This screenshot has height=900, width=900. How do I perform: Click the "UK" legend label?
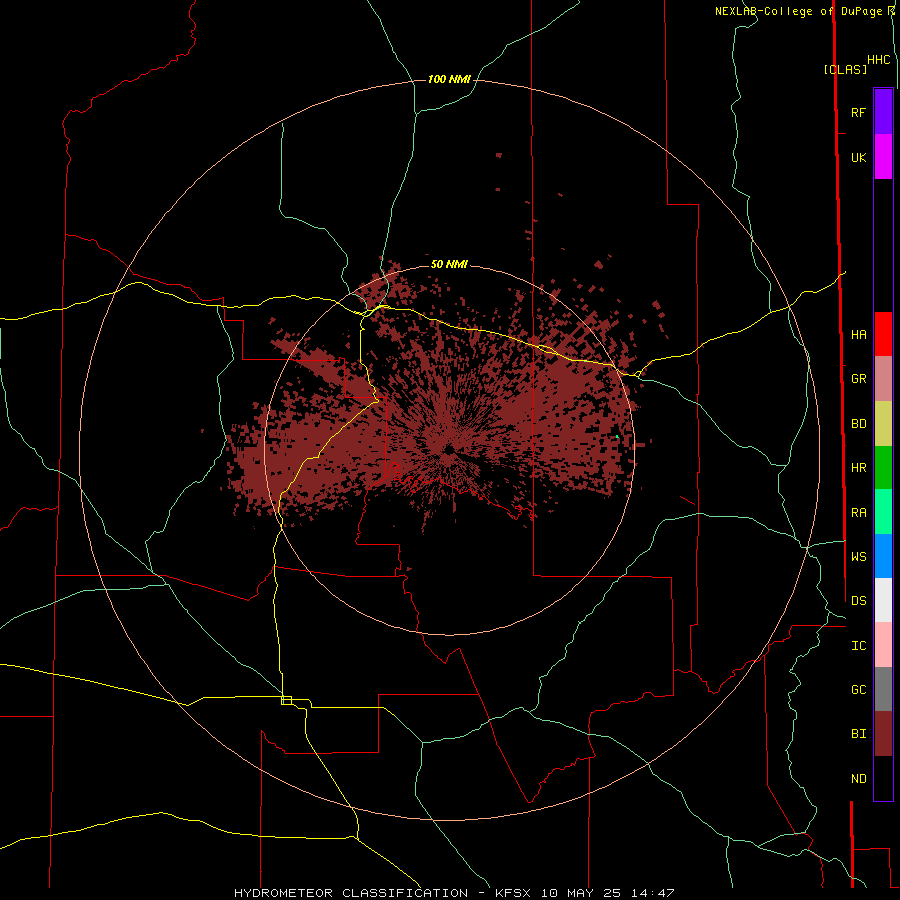pos(858,158)
